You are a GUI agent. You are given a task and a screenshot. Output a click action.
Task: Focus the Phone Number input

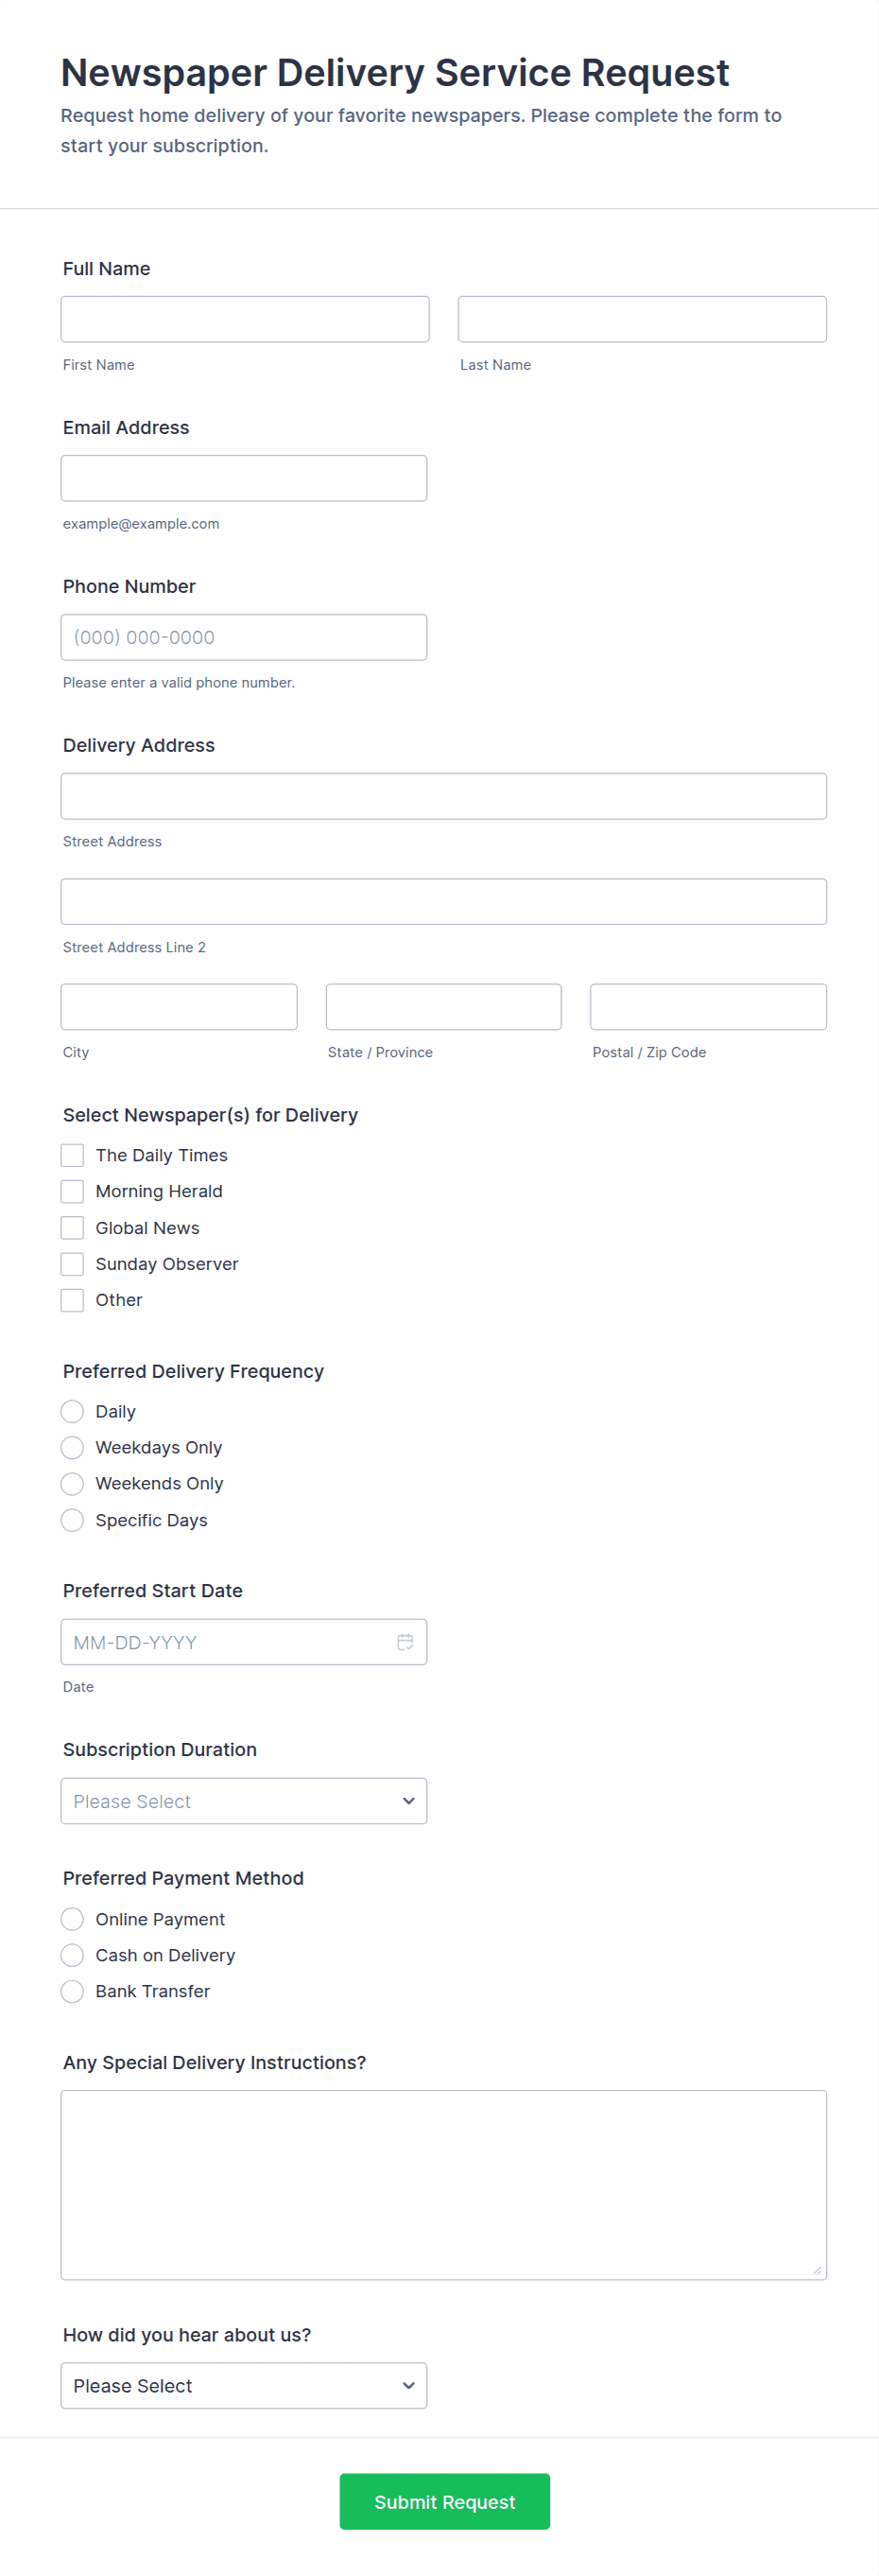point(243,637)
